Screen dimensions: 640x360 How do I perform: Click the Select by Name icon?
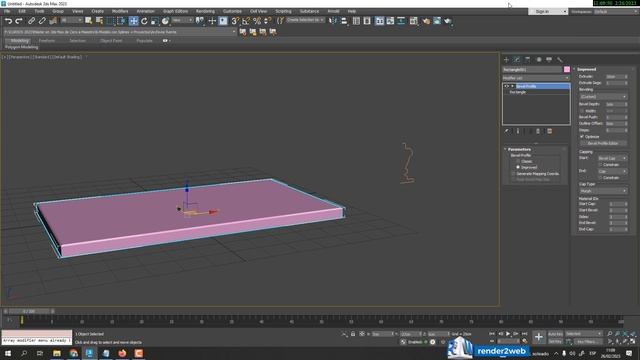tap(99, 21)
